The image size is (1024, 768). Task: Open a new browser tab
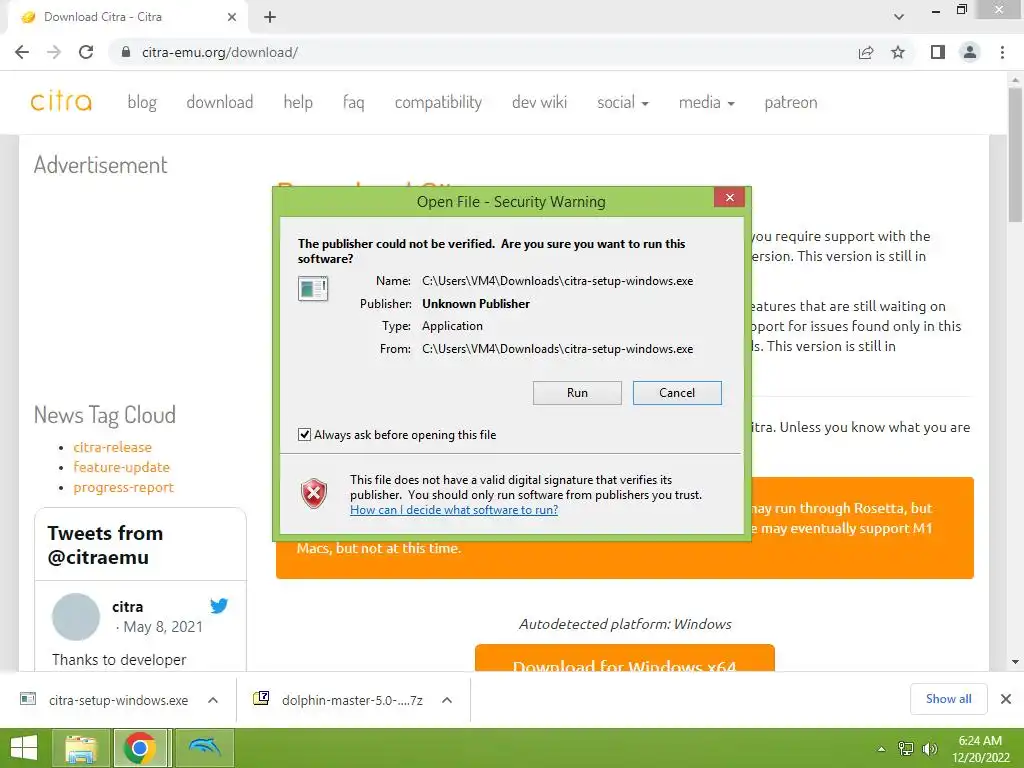(270, 17)
